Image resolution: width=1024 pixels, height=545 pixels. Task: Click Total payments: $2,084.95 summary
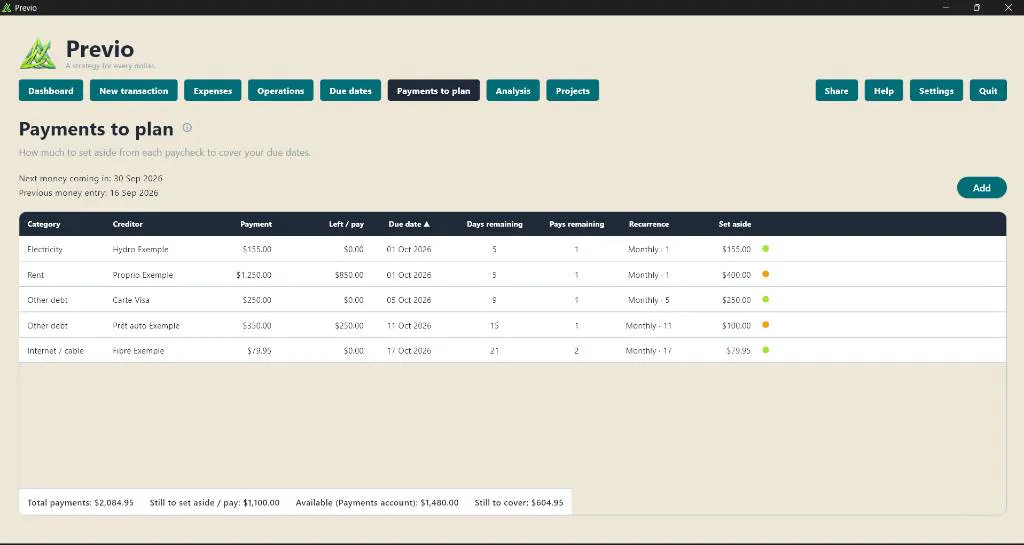point(80,503)
